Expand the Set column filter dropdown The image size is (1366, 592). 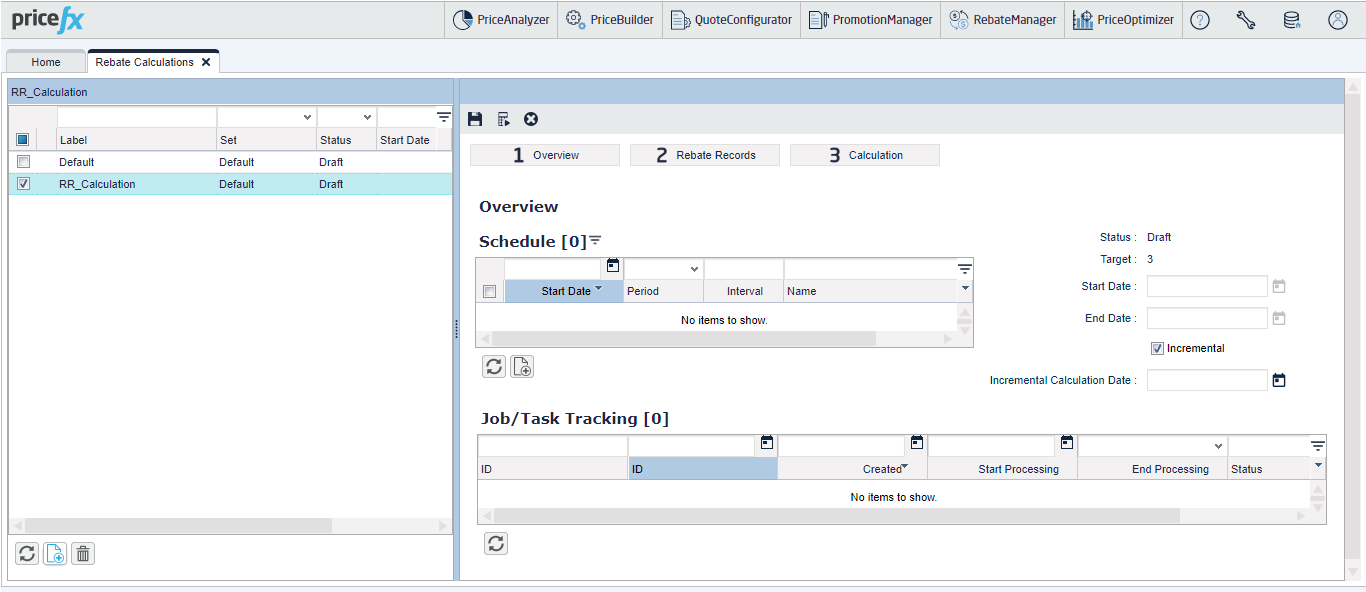click(x=307, y=117)
